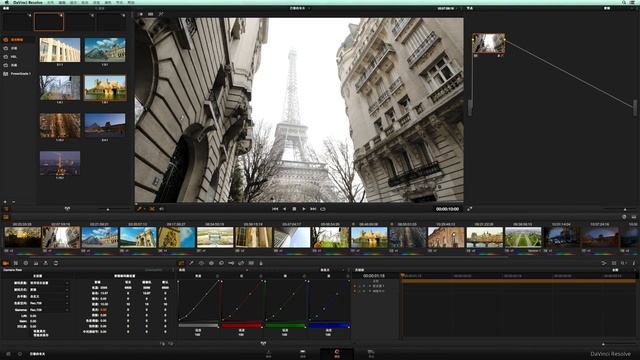Open the first Camera Raw dropdown row
This screenshot has height=360, width=640.
tap(49, 283)
